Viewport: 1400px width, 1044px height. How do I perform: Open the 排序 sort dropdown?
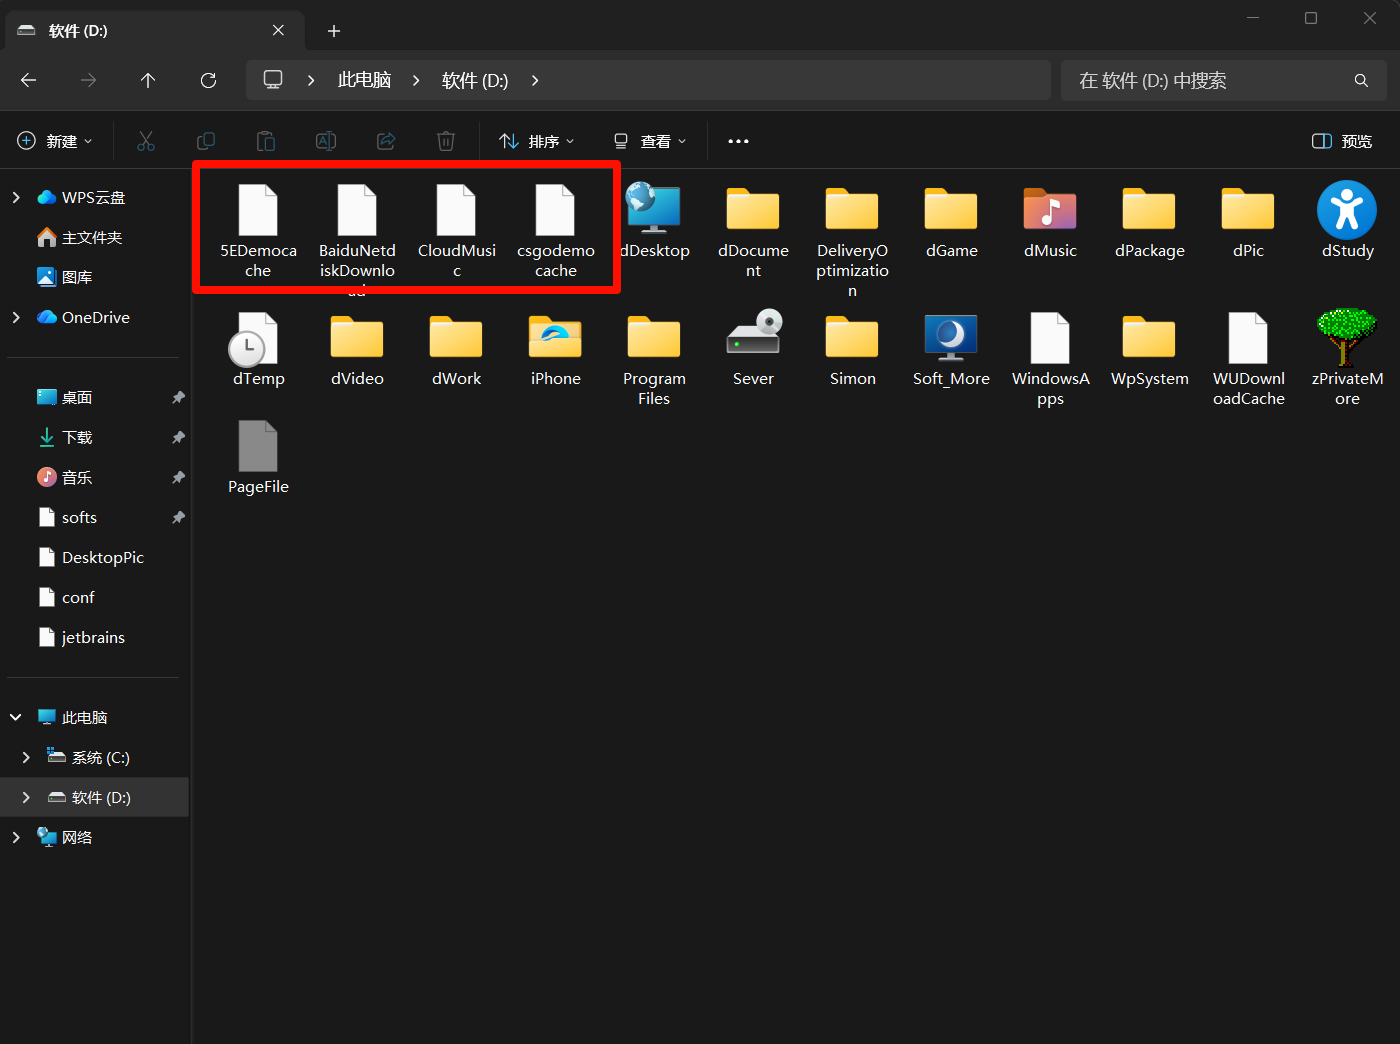(x=537, y=141)
